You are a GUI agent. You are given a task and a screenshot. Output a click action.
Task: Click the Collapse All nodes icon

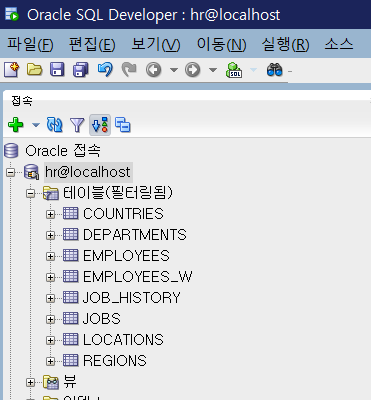pos(123,125)
